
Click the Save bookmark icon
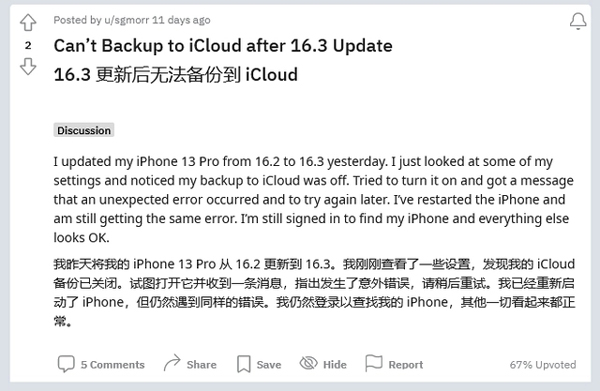tap(243, 364)
